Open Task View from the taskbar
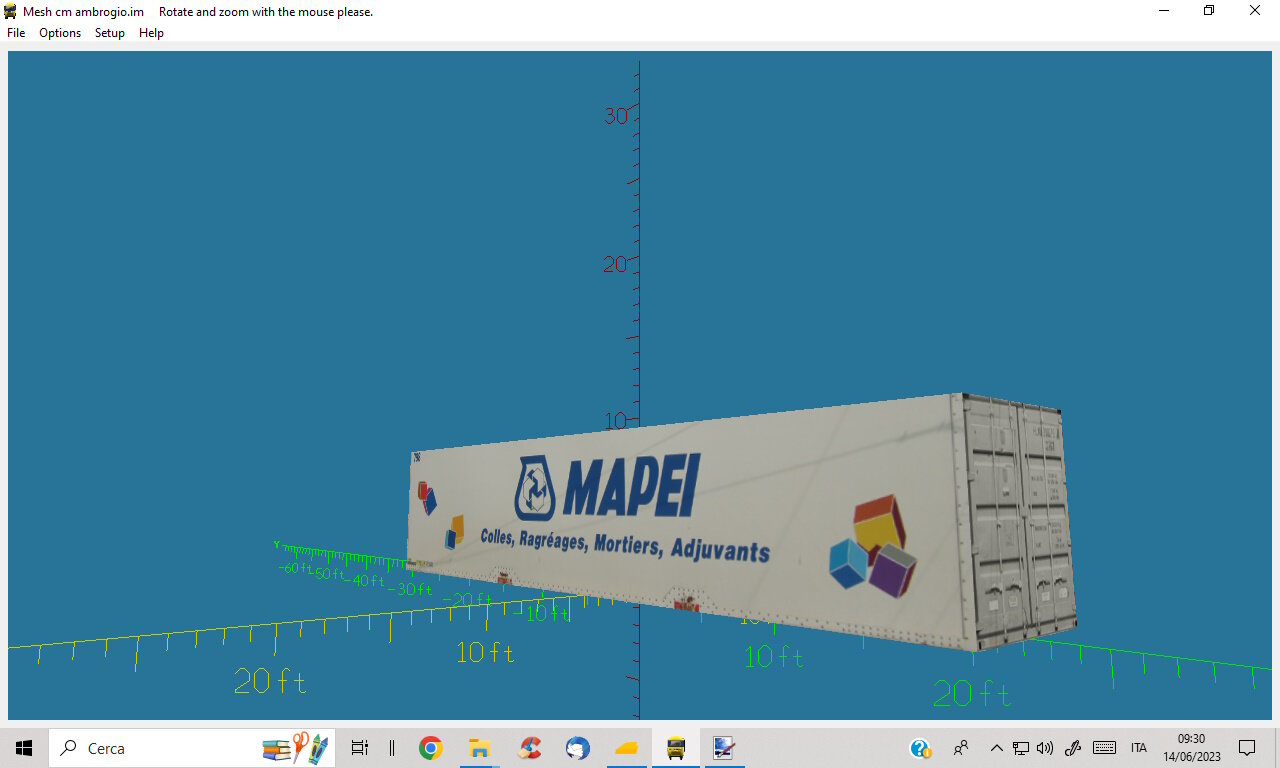The width and height of the screenshot is (1280, 768). tap(360, 748)
